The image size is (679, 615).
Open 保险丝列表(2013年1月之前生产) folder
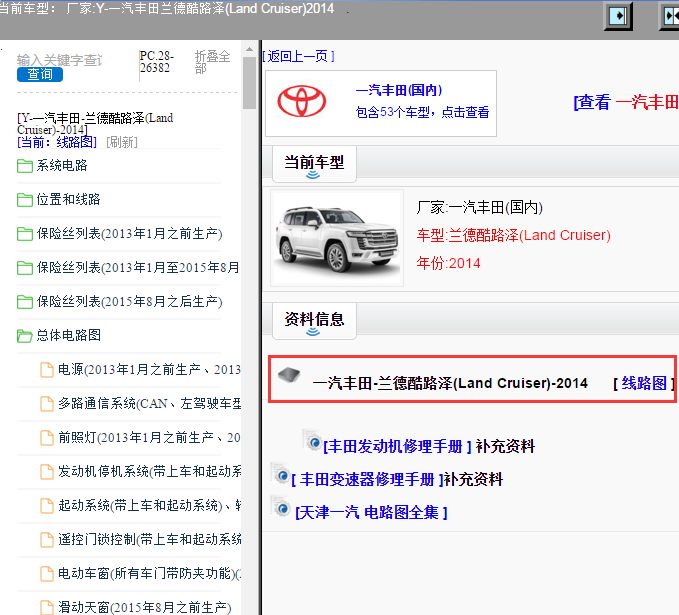point(129,233)
